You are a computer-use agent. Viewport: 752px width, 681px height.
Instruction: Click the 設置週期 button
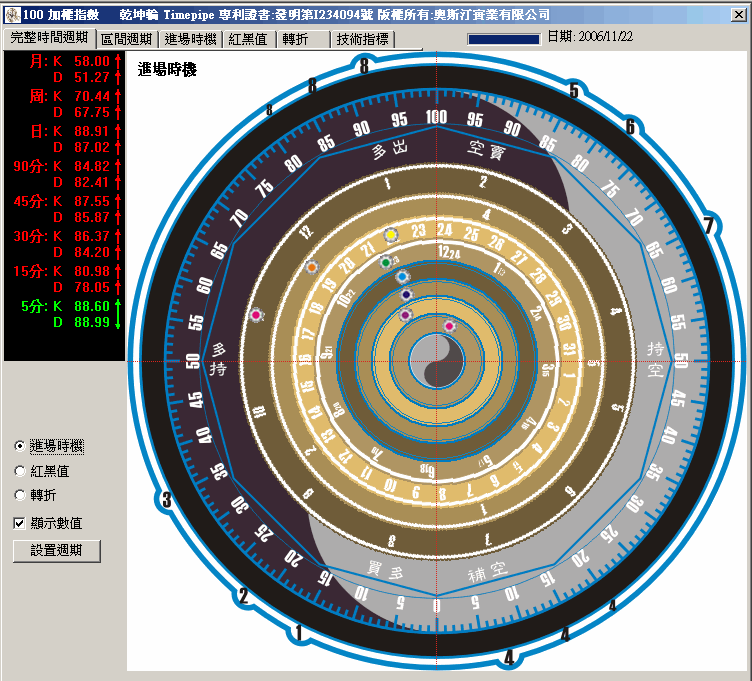coord(57,550)
